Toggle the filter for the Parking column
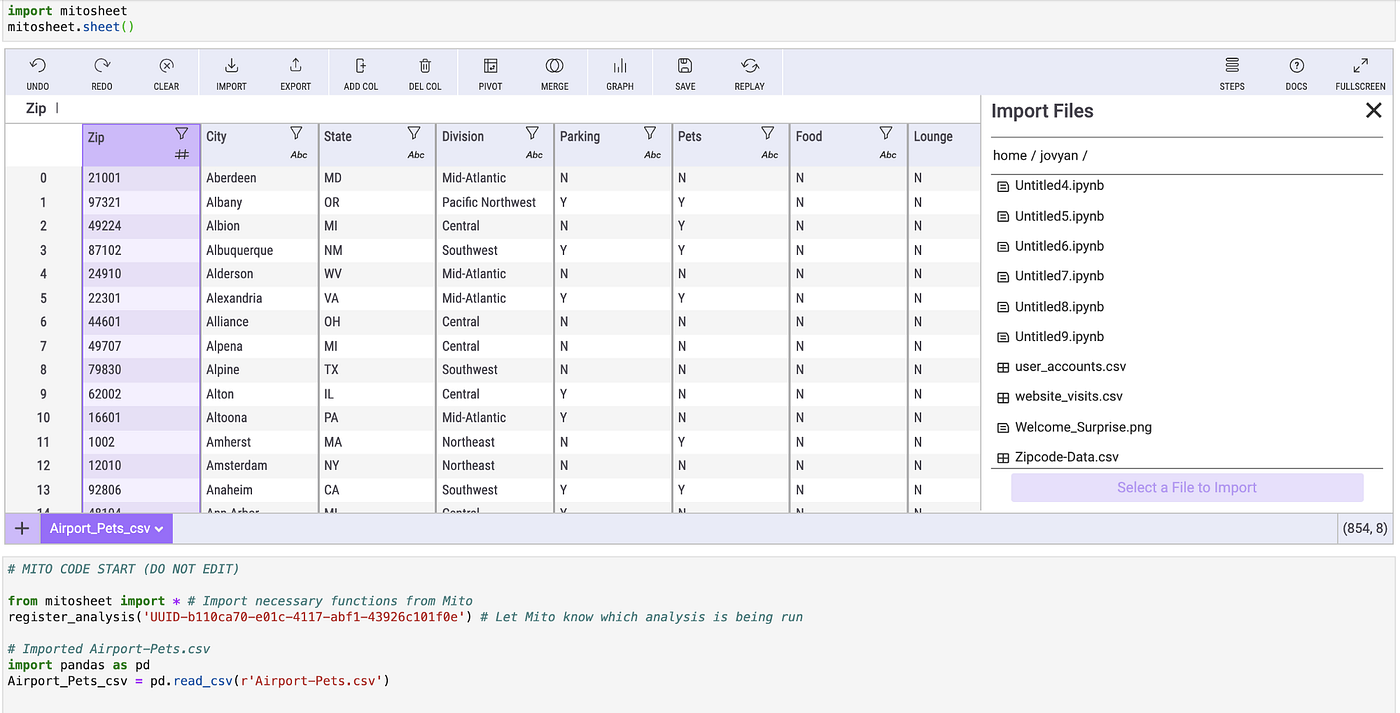 pos(652,132)
